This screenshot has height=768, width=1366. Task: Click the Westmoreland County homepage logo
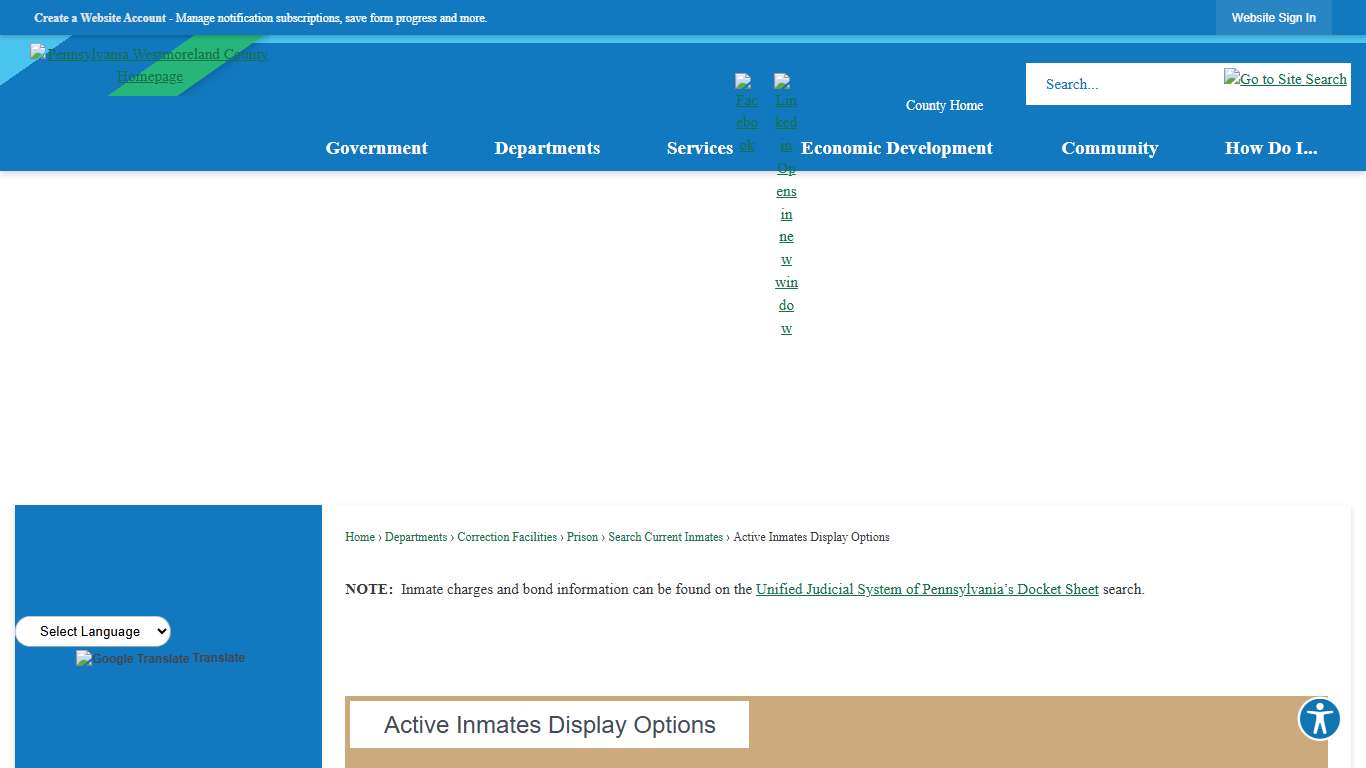tap(150, 65)
